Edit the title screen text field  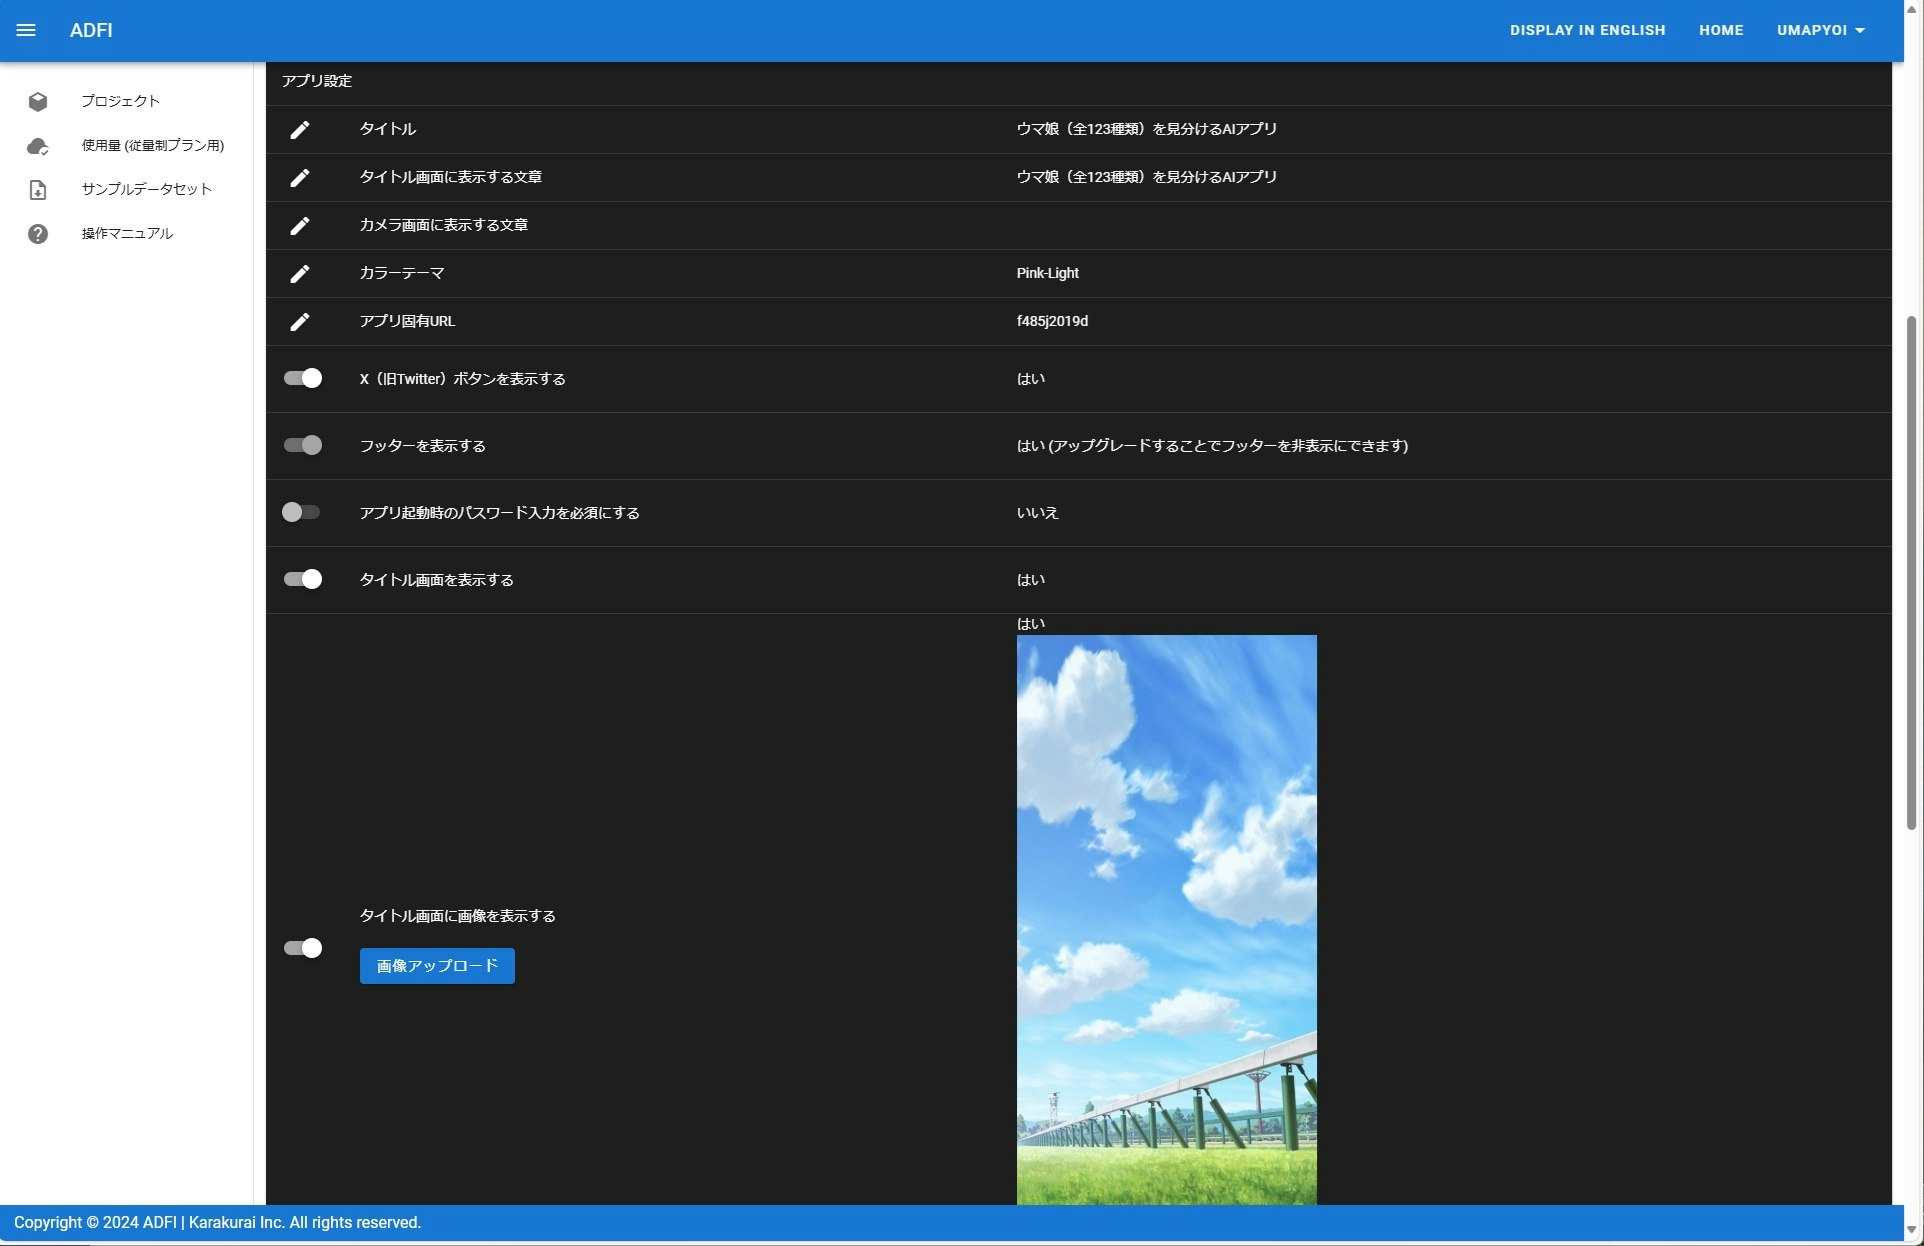(300, 178)
